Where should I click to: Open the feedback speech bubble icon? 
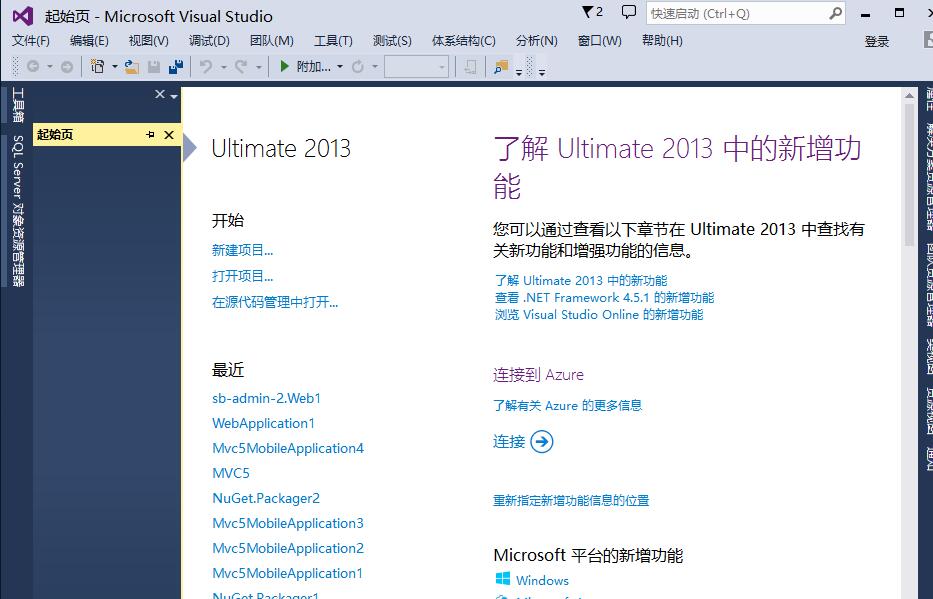pos(628,12)
